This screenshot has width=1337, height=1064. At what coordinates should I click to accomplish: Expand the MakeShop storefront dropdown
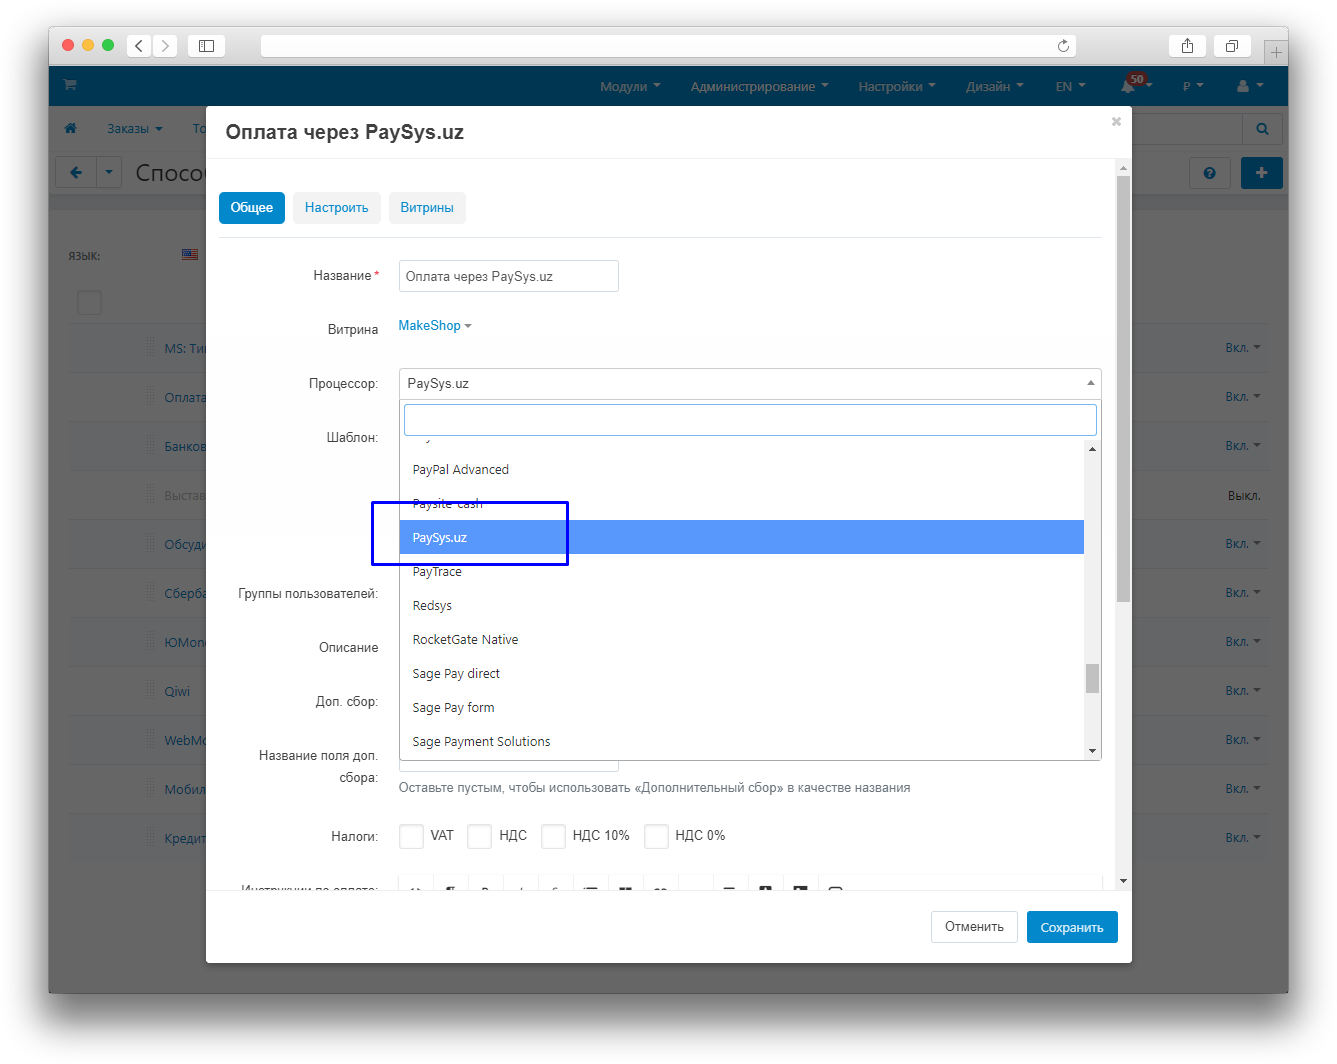(435, 326)
